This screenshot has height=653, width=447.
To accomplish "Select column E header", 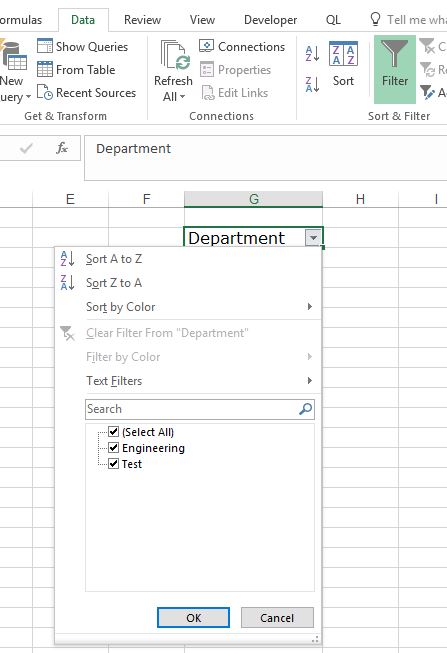I will (70, 199).
